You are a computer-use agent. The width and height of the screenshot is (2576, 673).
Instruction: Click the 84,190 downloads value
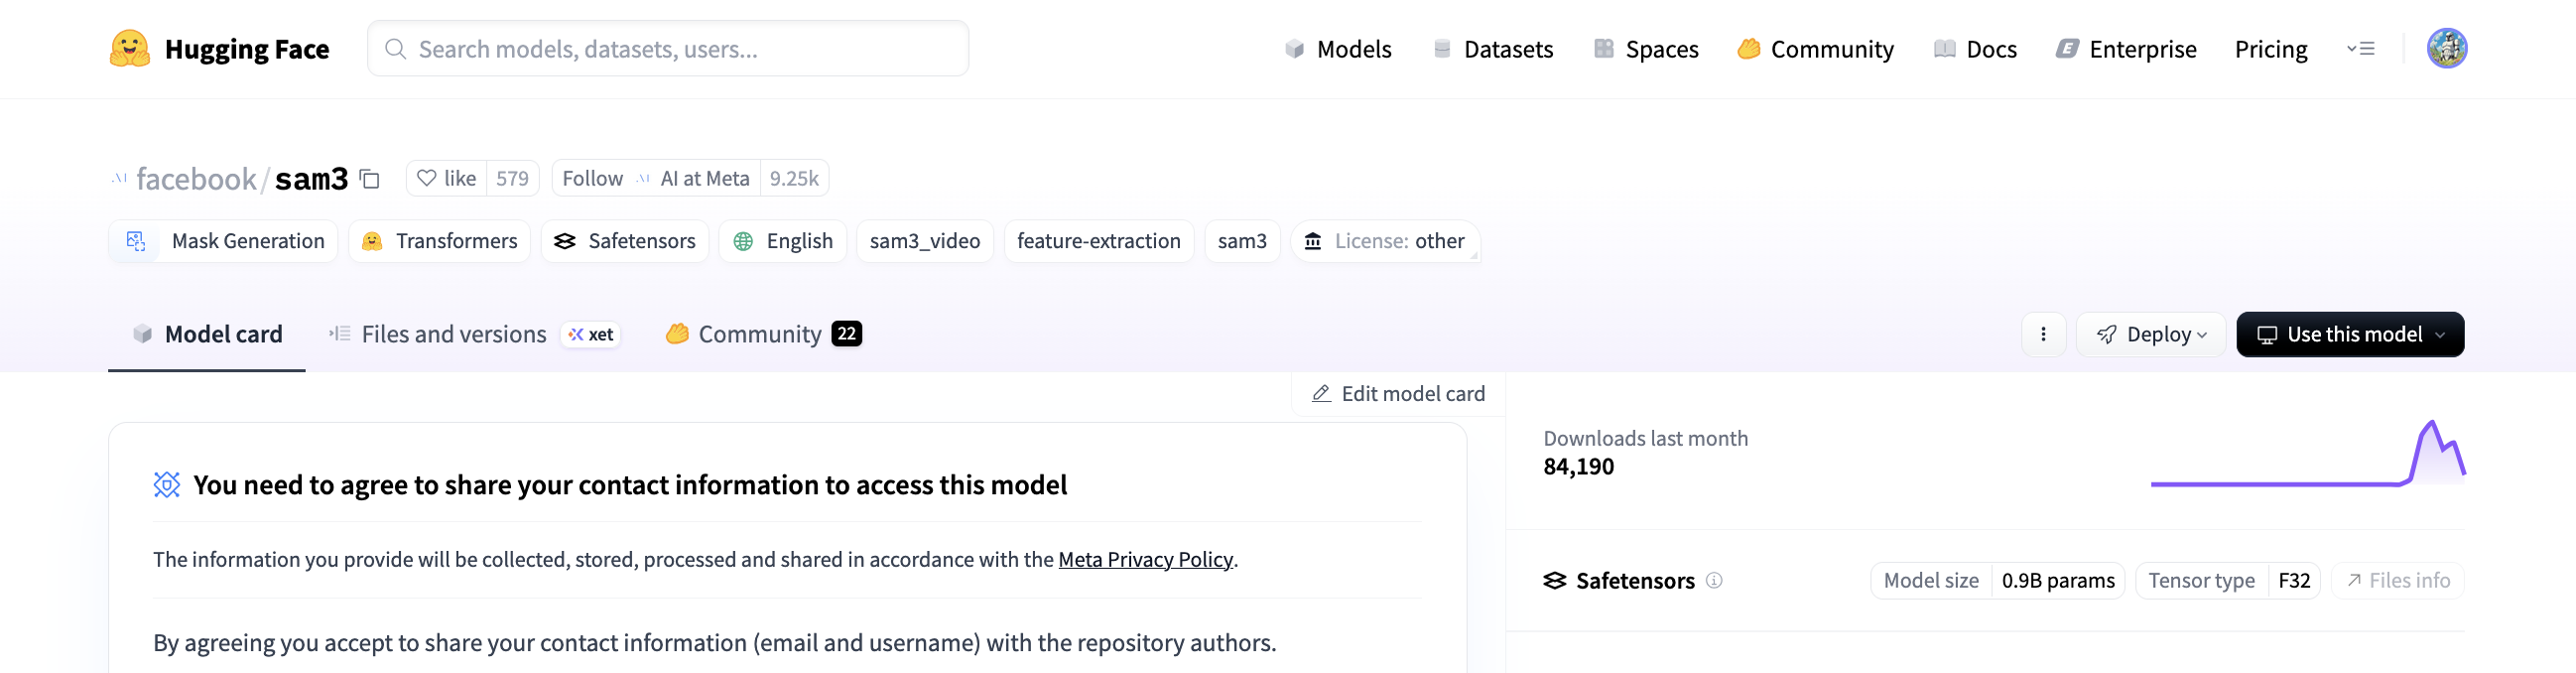[x=1578, y=467]
